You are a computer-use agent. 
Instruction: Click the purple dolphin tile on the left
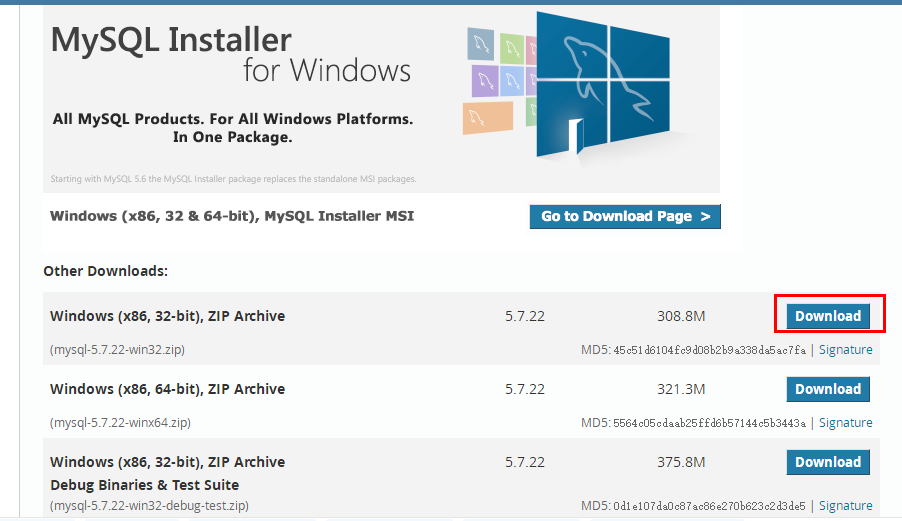pos(486,80)
